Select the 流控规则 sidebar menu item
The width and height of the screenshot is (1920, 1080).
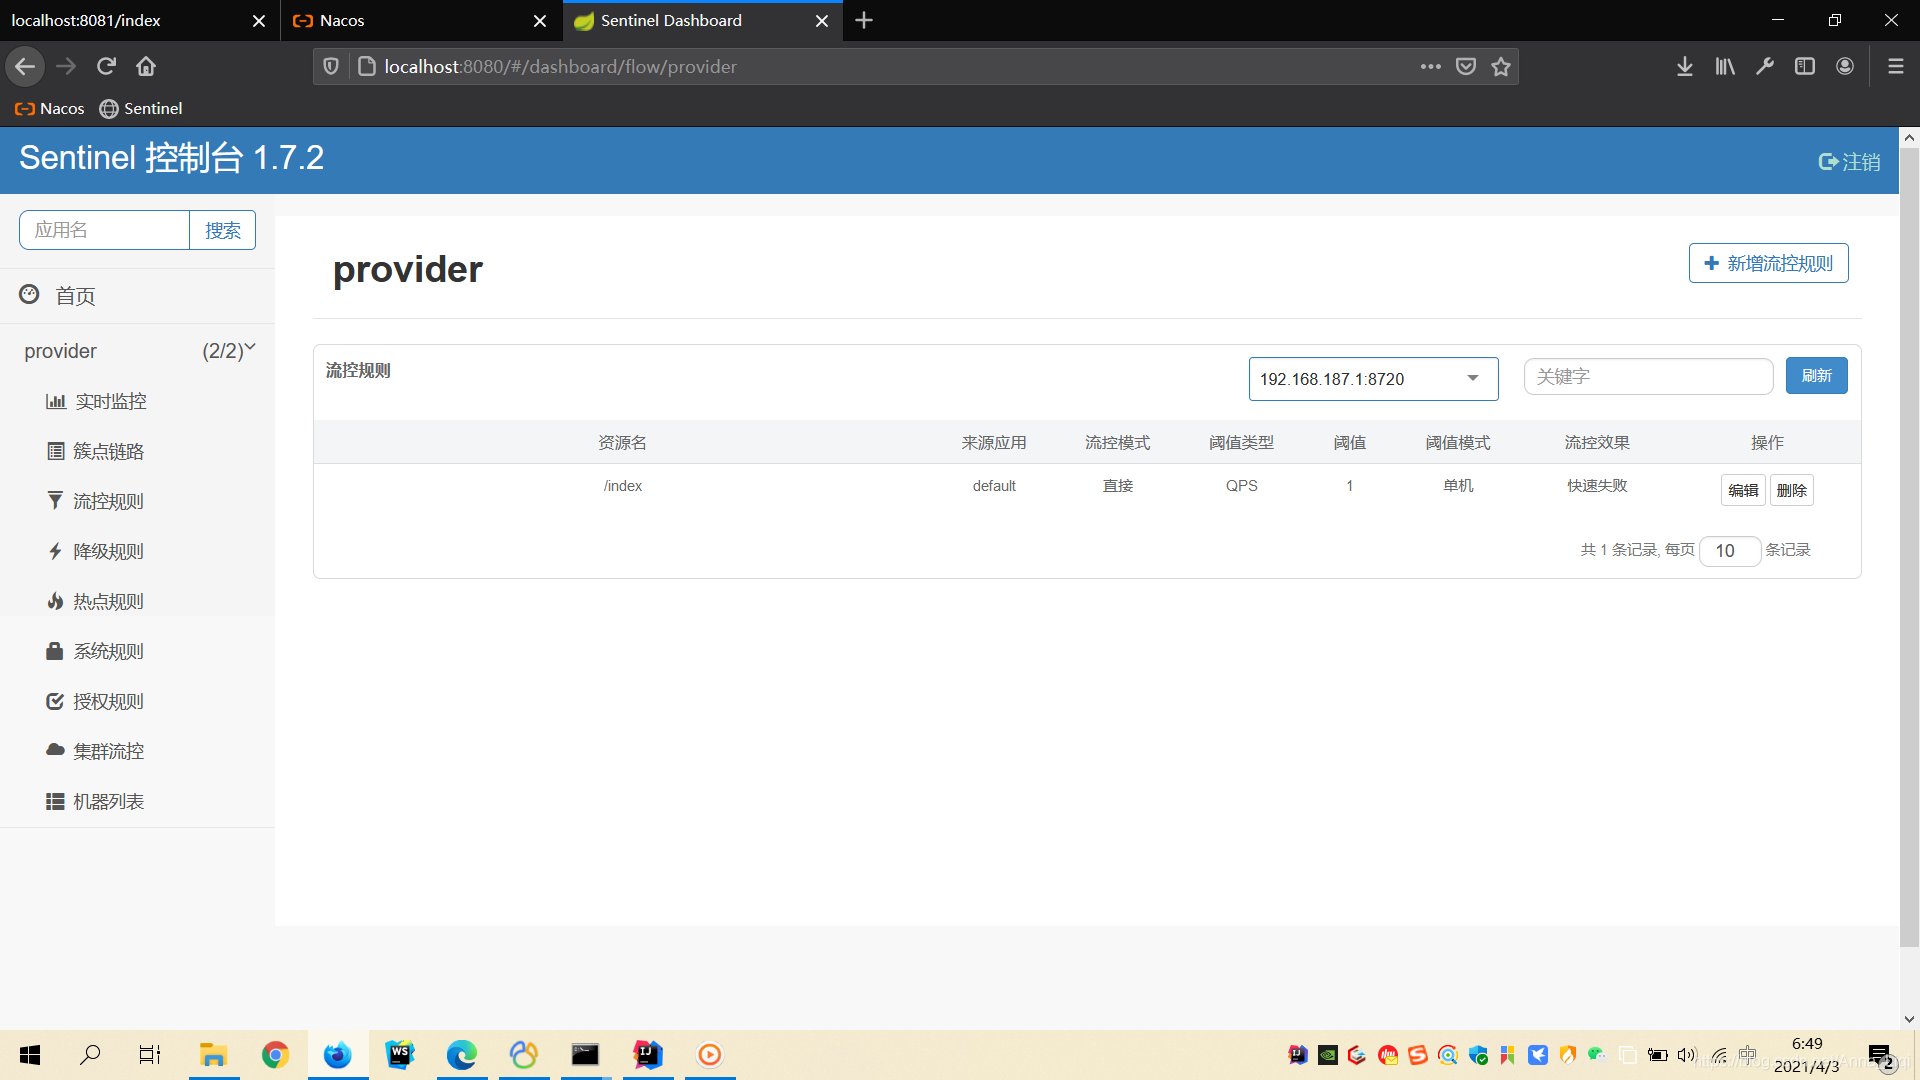[96, 501]
